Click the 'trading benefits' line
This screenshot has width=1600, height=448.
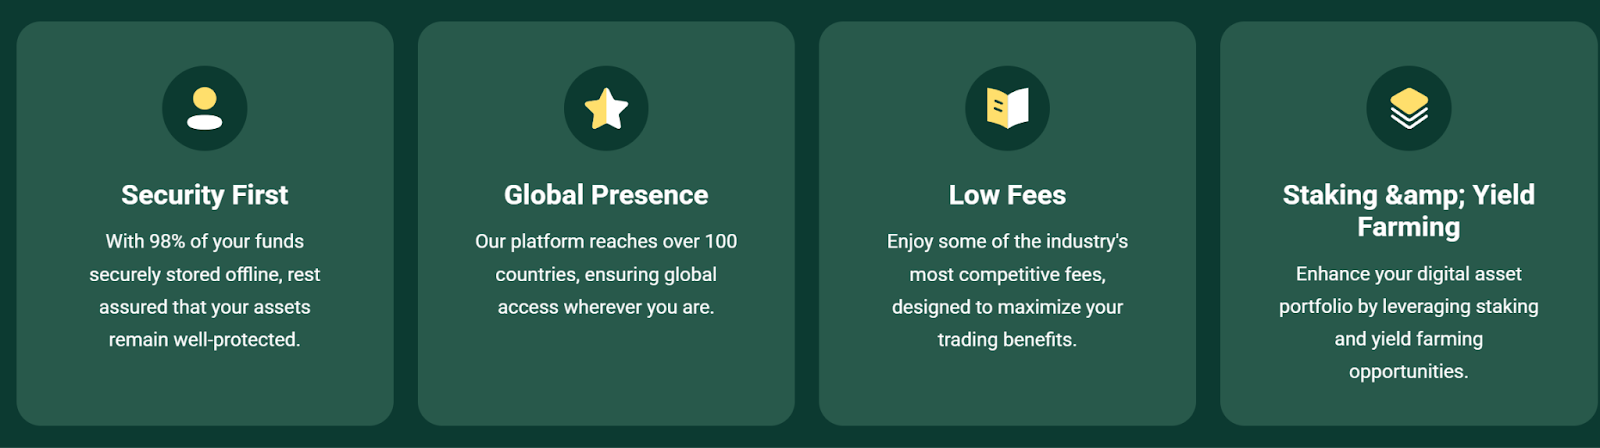tap(1007, 340)
